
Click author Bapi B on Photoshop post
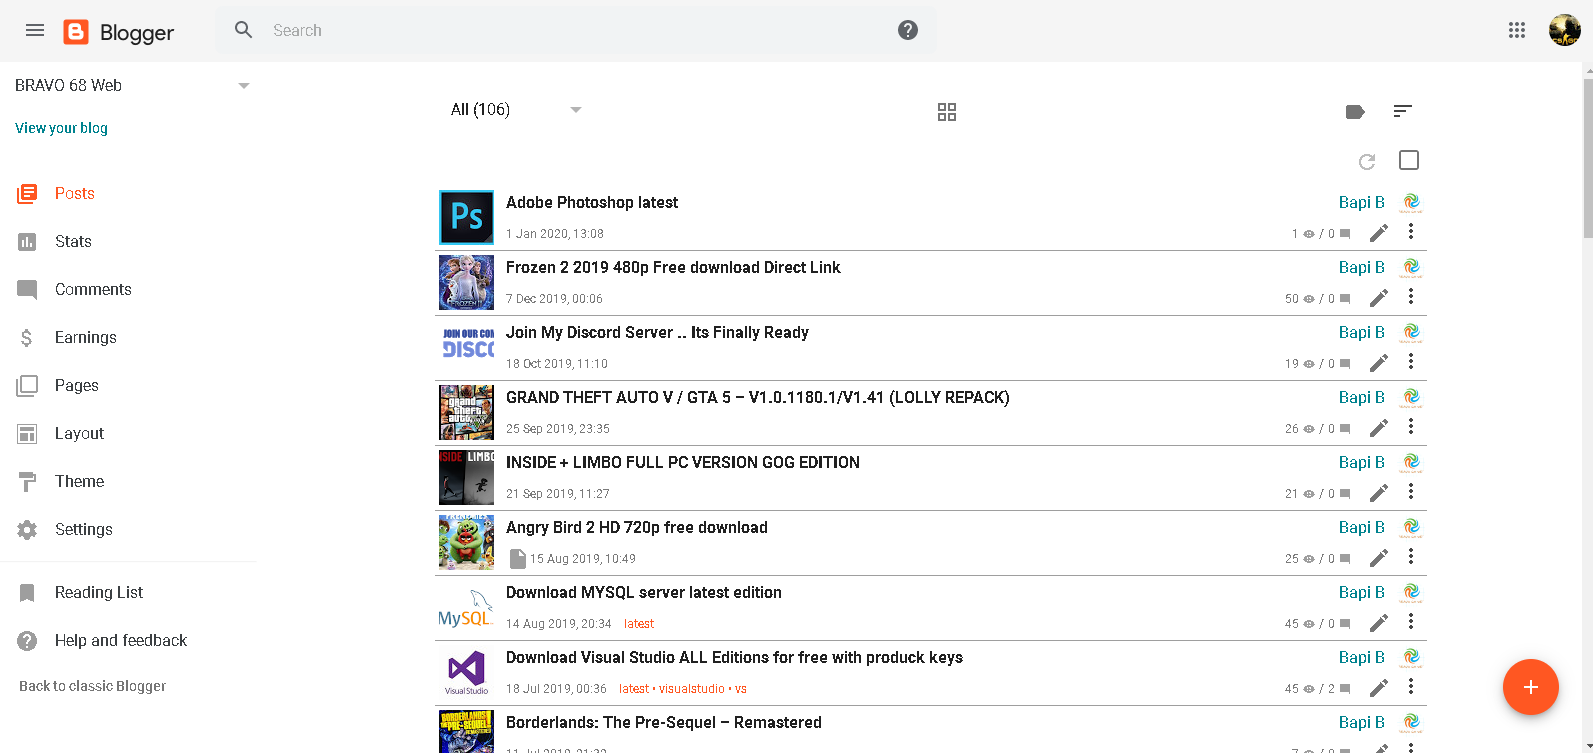point(1361,202)
